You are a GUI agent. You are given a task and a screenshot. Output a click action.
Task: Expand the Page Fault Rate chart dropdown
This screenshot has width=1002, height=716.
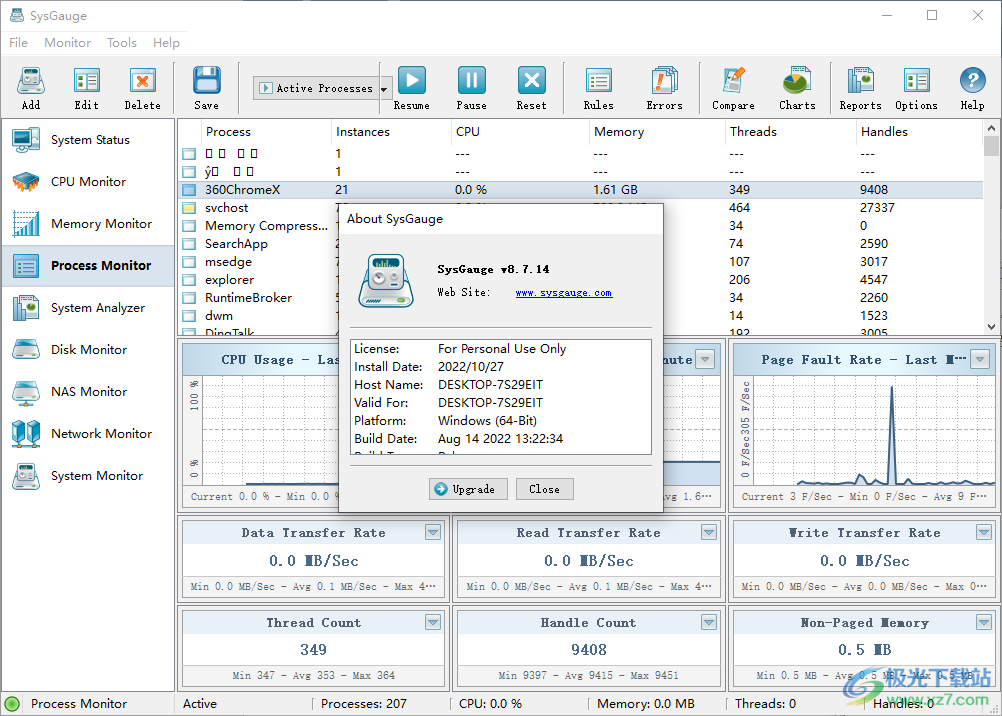click(980, 359)
